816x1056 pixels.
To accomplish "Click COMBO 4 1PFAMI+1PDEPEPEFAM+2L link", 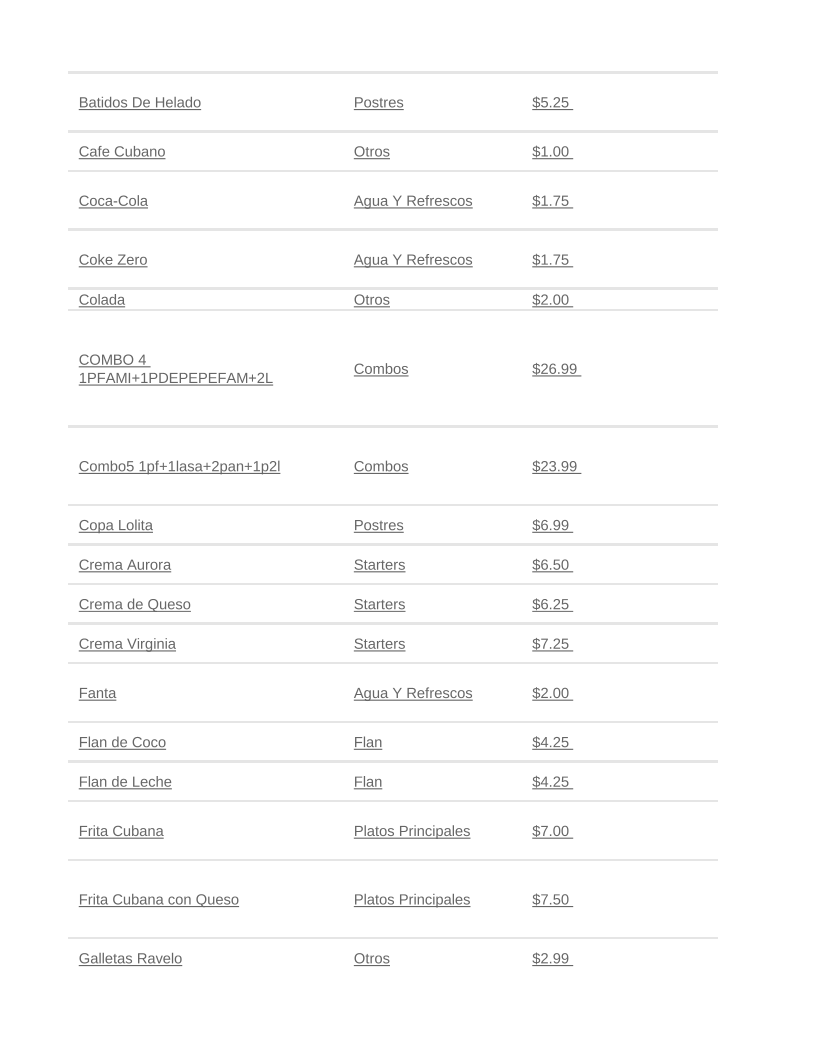I will (x=175, y=369).
